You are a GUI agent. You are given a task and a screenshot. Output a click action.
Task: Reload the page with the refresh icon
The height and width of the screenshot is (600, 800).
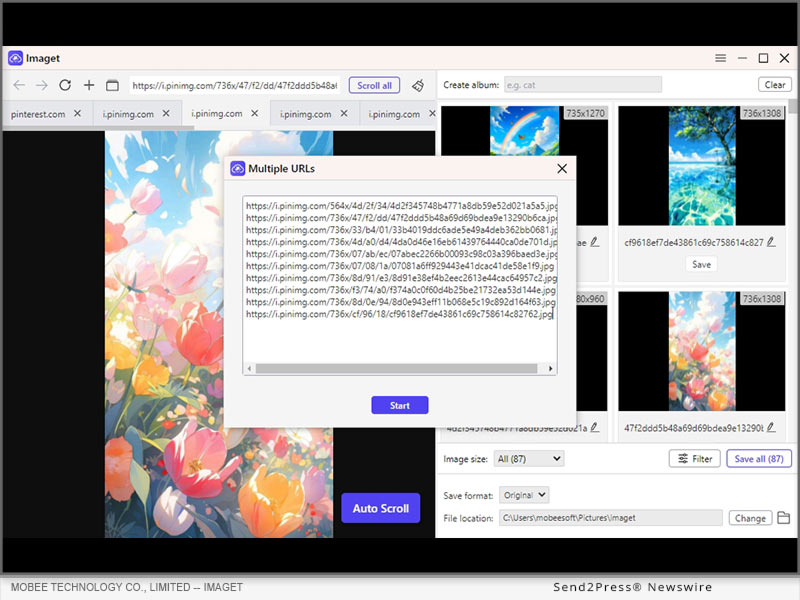[x=65, y=86]
